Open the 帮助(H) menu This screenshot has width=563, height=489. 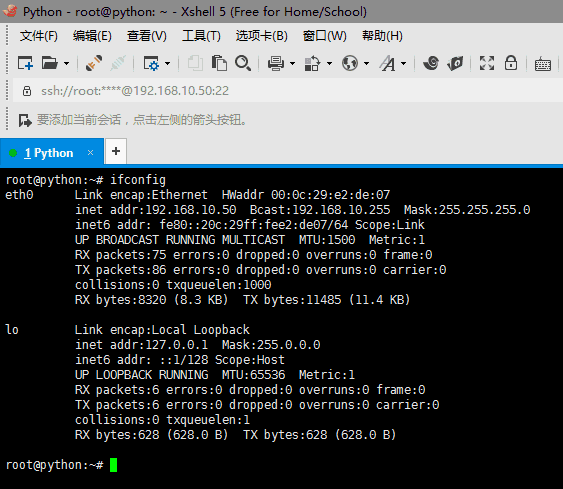point(382,36)
